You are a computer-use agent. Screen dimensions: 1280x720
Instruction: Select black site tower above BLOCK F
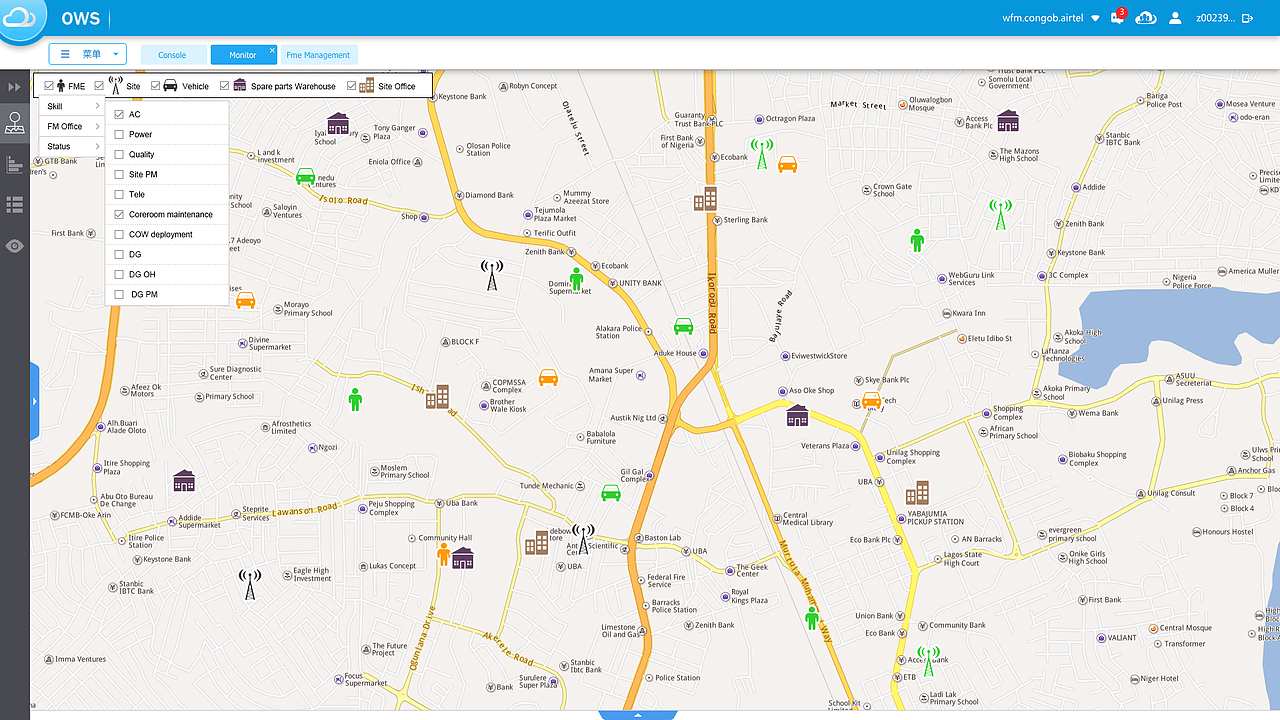pos(491,275)
